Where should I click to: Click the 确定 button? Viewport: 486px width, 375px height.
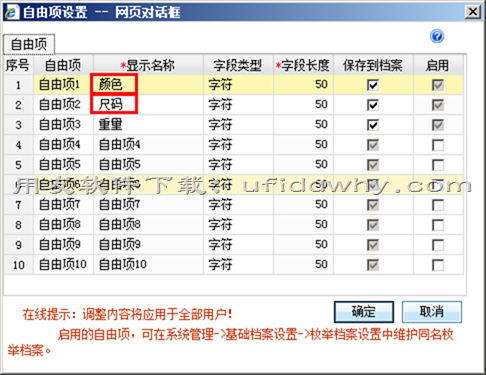click(364, 312)
